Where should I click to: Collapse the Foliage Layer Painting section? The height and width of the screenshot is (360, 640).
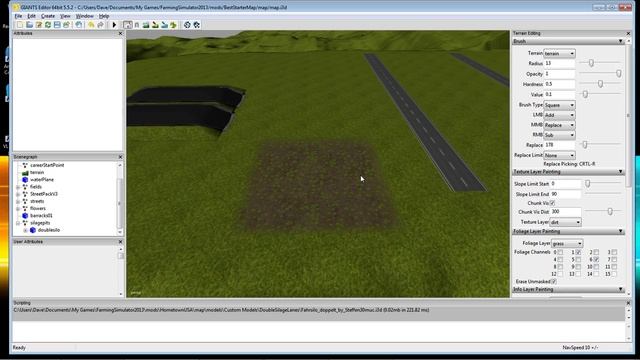[x=620, y=231]
